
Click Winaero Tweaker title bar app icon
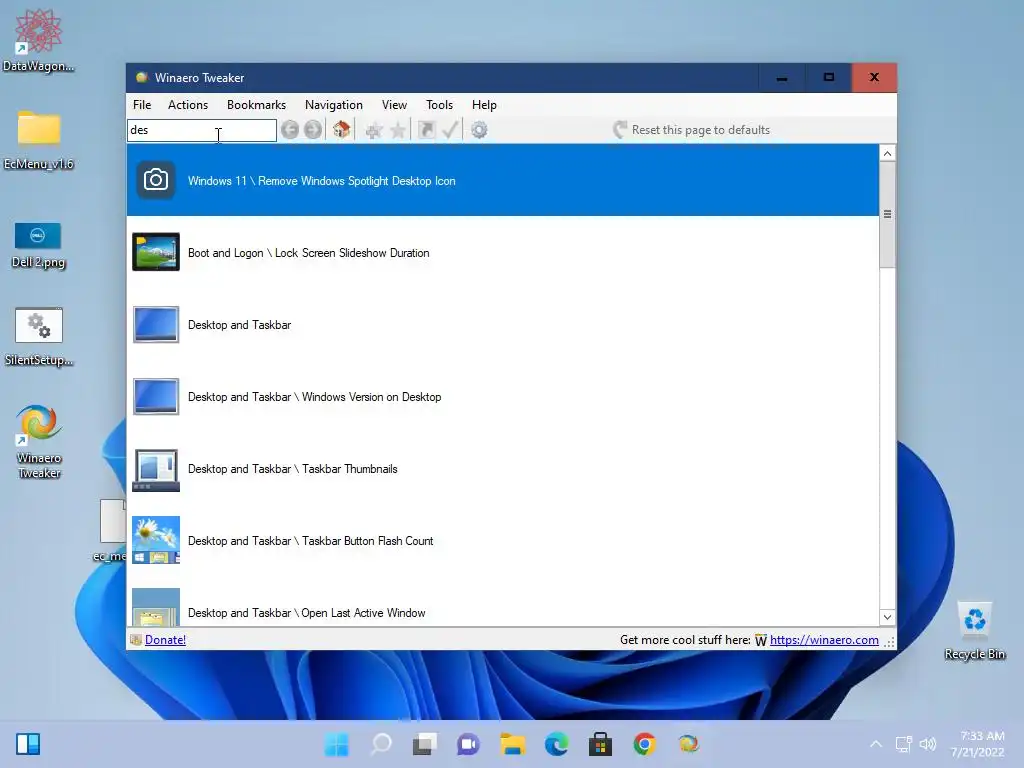tap(141, 78)
